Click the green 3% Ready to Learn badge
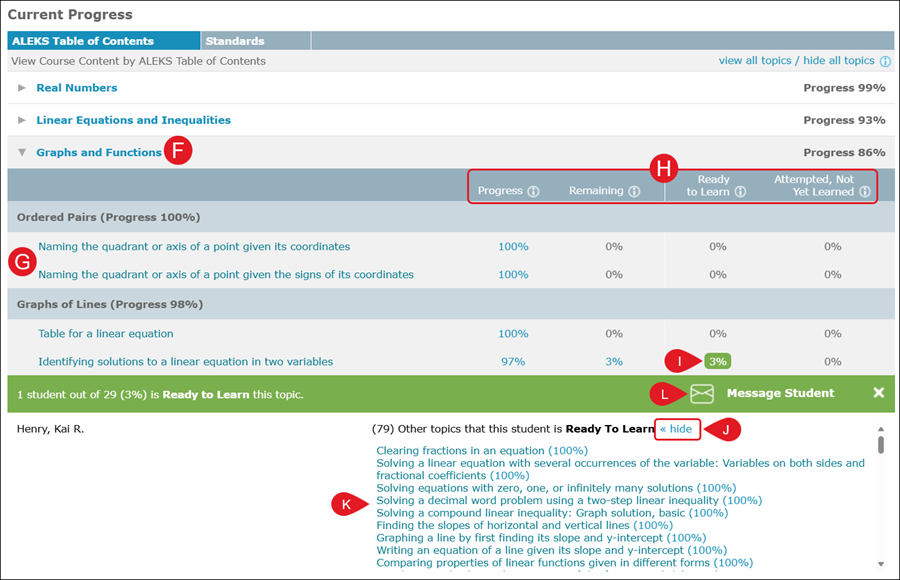 point(716,362)
